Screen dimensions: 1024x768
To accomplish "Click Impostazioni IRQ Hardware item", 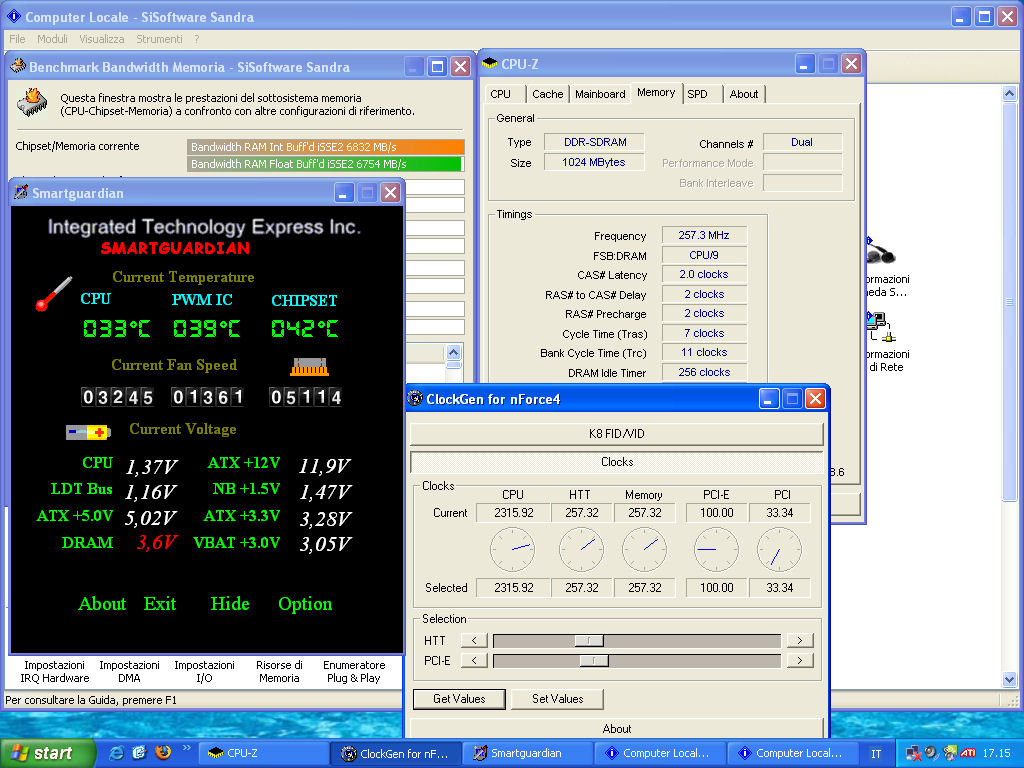I will pos(54,671).
